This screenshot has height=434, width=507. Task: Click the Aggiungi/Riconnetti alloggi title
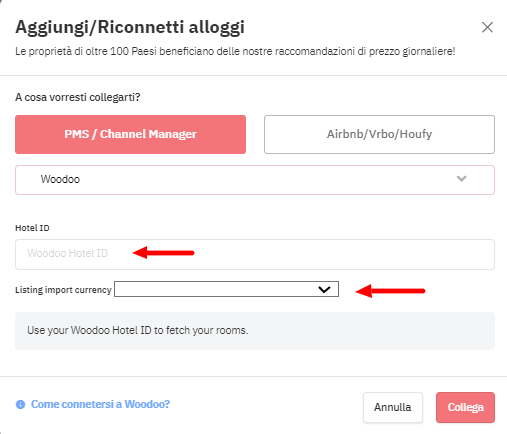pyautogui.click(x=130, y=27)
